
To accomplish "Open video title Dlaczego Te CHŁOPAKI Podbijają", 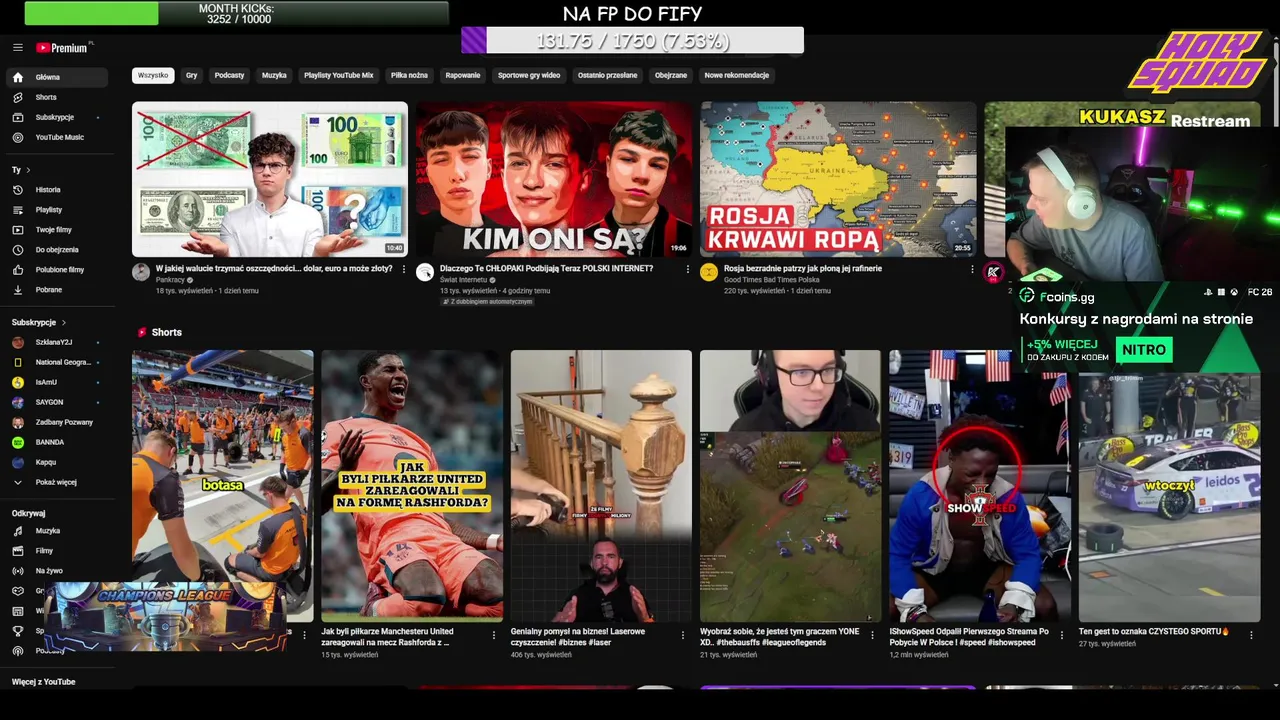I will [546, 268].
